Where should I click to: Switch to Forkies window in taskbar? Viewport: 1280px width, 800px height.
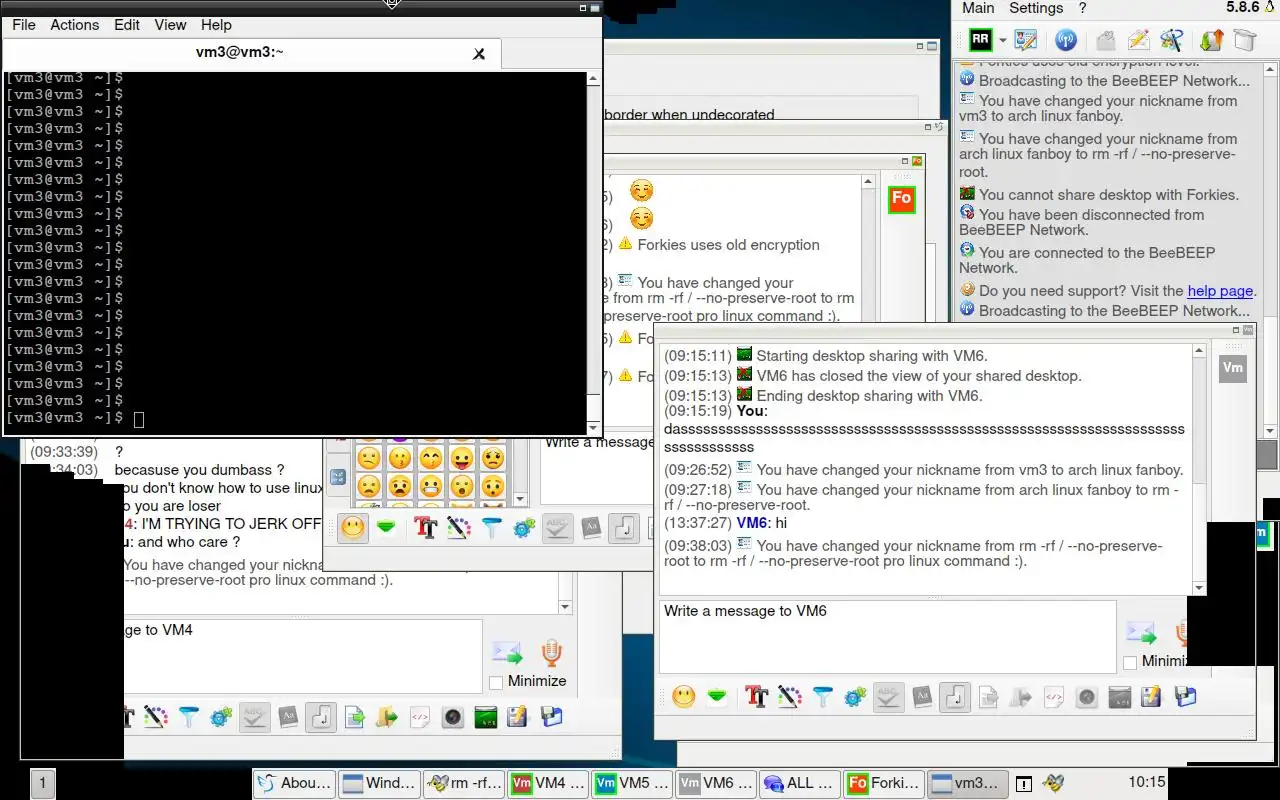[x=883, y=783]
